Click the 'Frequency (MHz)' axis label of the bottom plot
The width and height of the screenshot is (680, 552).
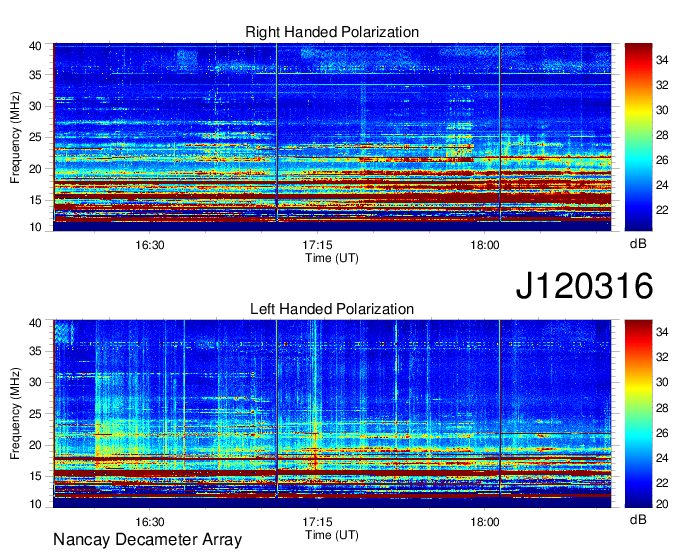tap(16, 414)
